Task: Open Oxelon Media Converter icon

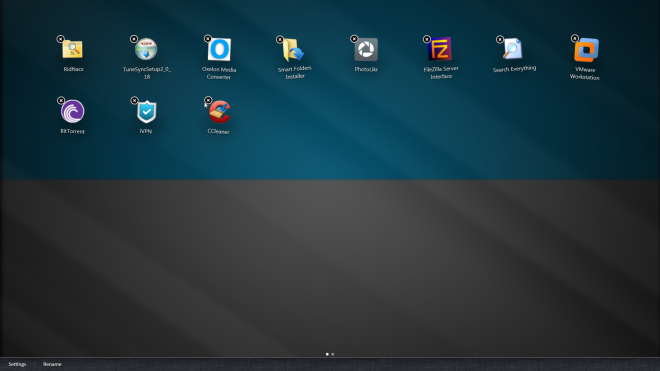Action: click(x=219, y=50)
